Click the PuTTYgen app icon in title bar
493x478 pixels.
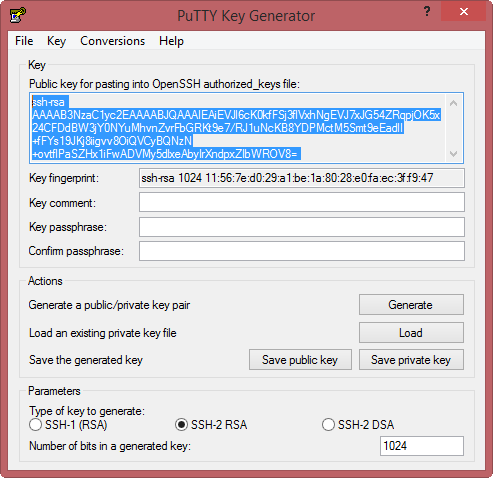(x=18, y=15)
